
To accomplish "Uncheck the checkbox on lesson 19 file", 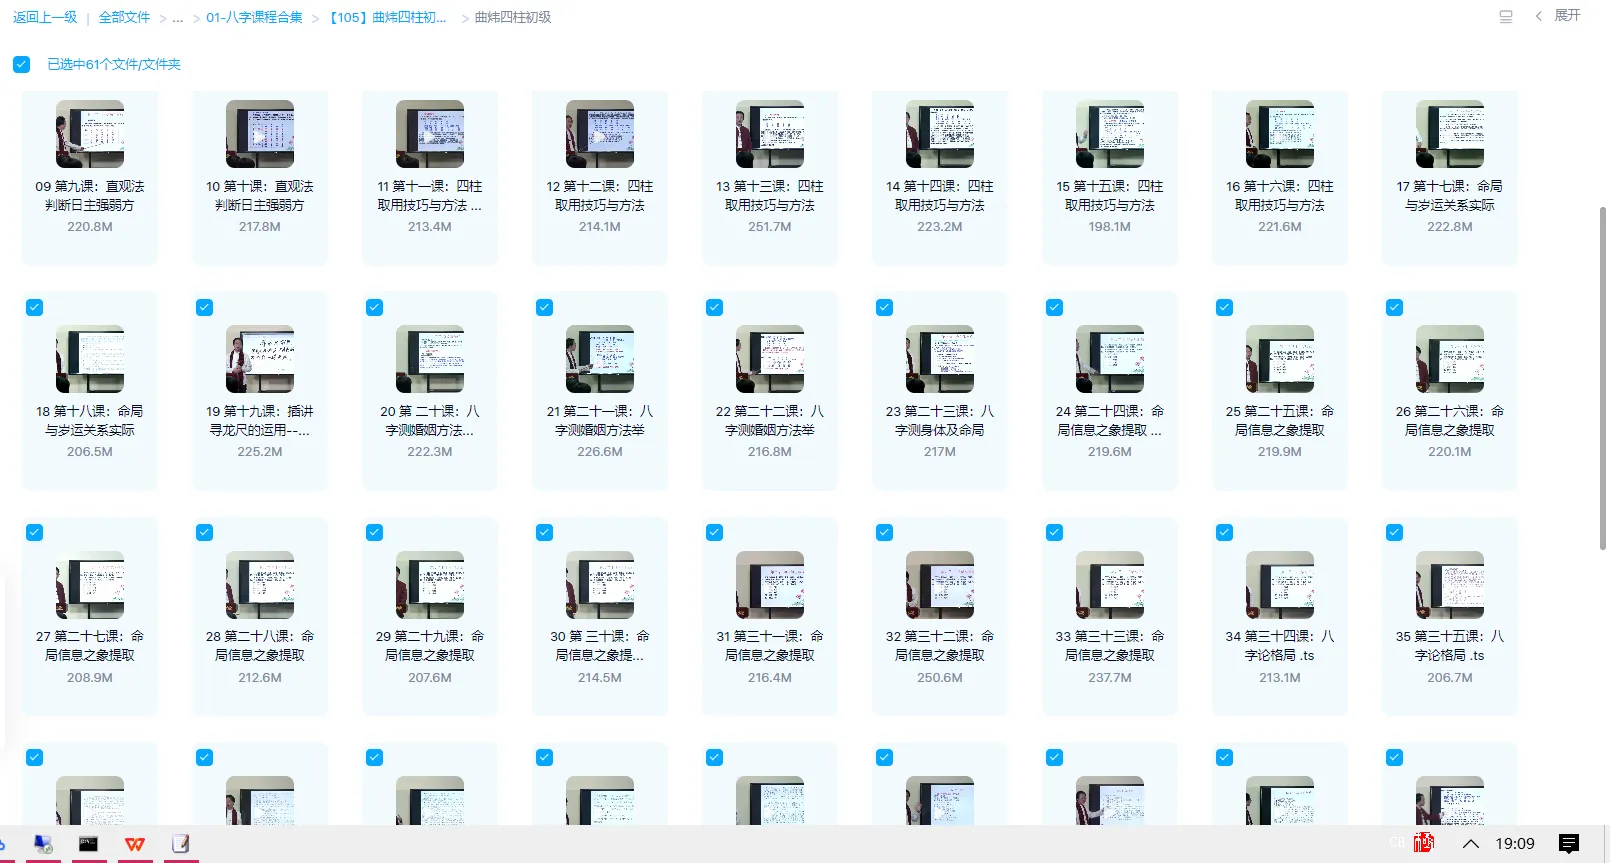I will point(205,307).
